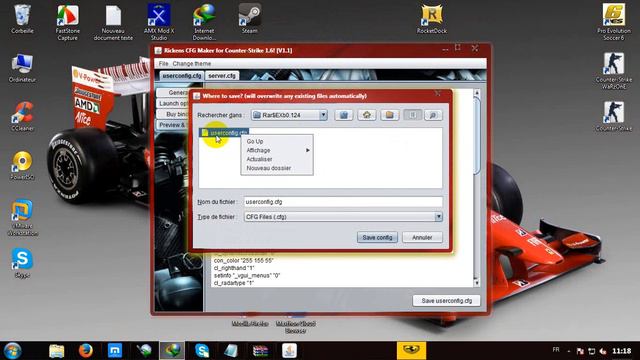The height and width of the screenshot is (360, 640).
Task: Switch to the userconfig.cfg tab
Action: [181, 76]
